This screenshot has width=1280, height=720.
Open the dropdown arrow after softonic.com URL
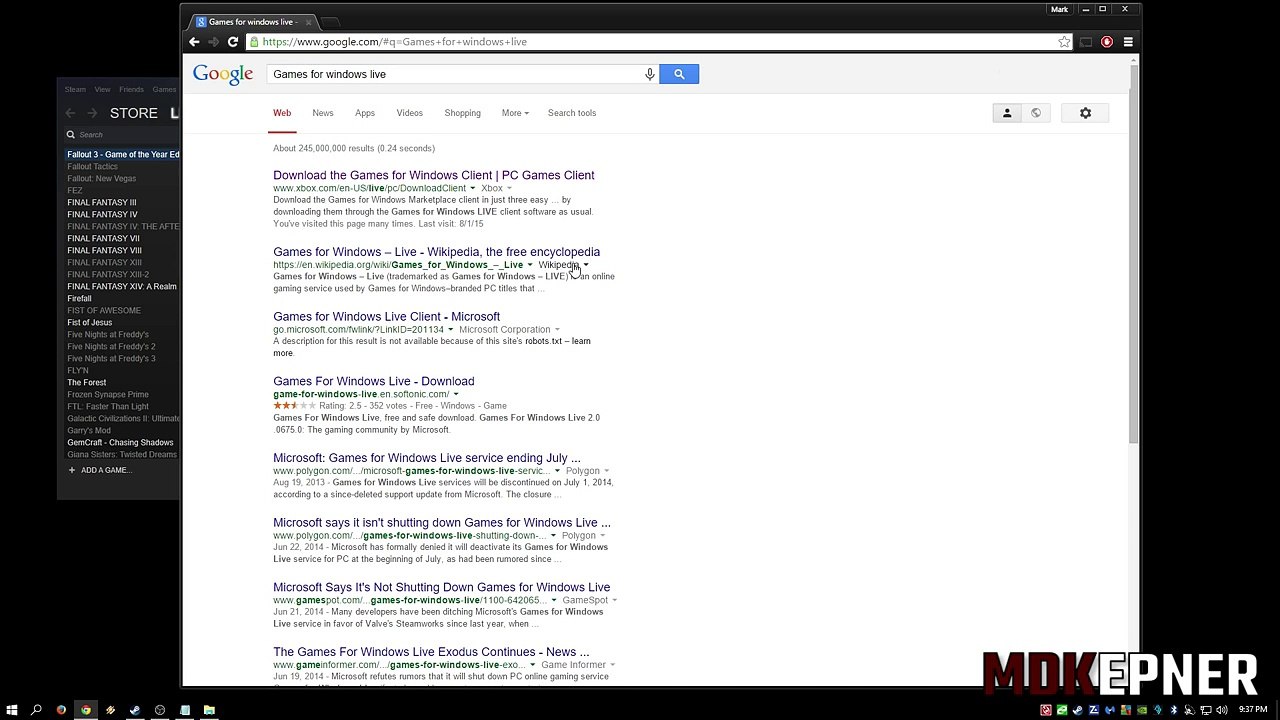(x=456, y=394)
